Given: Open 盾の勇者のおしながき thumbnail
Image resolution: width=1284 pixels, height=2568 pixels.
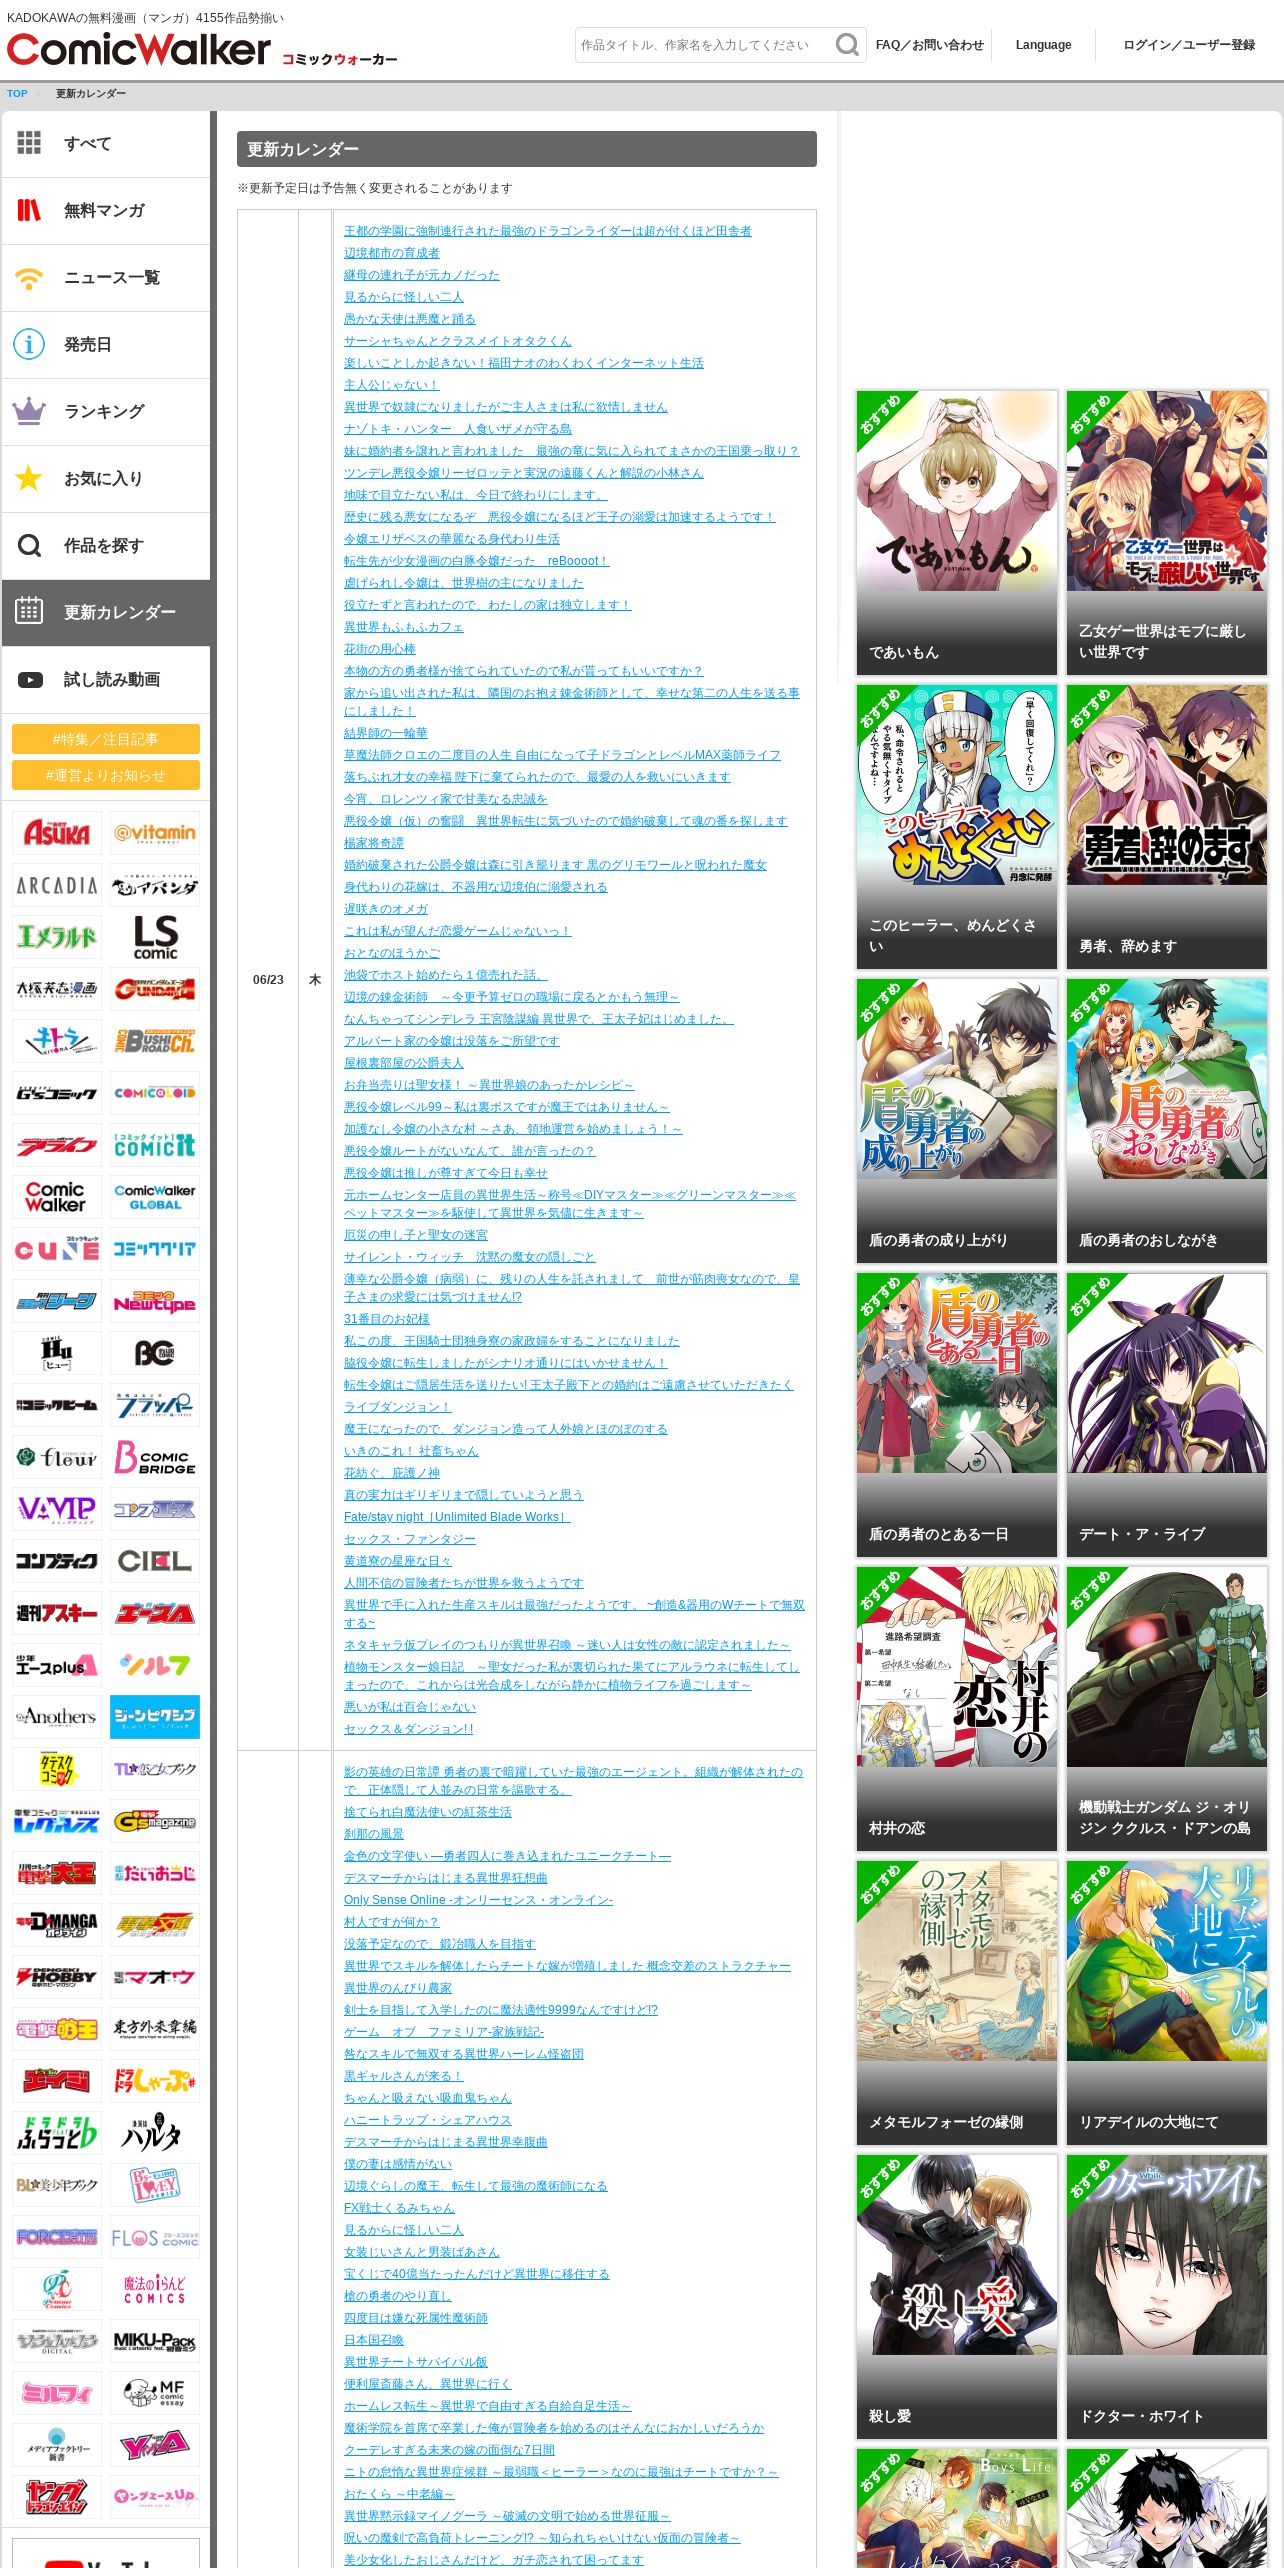Looking at the screenshot, I should pos(1167,1121).
